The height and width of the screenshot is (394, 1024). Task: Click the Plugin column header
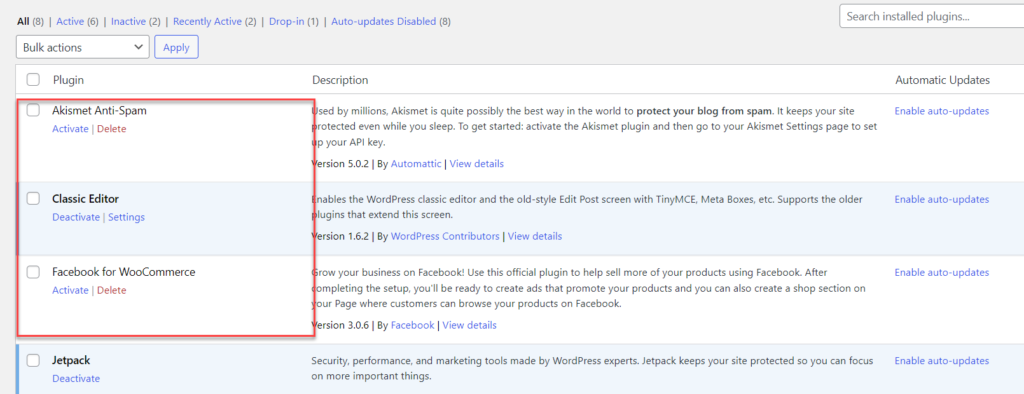click(x=68, y=80)
